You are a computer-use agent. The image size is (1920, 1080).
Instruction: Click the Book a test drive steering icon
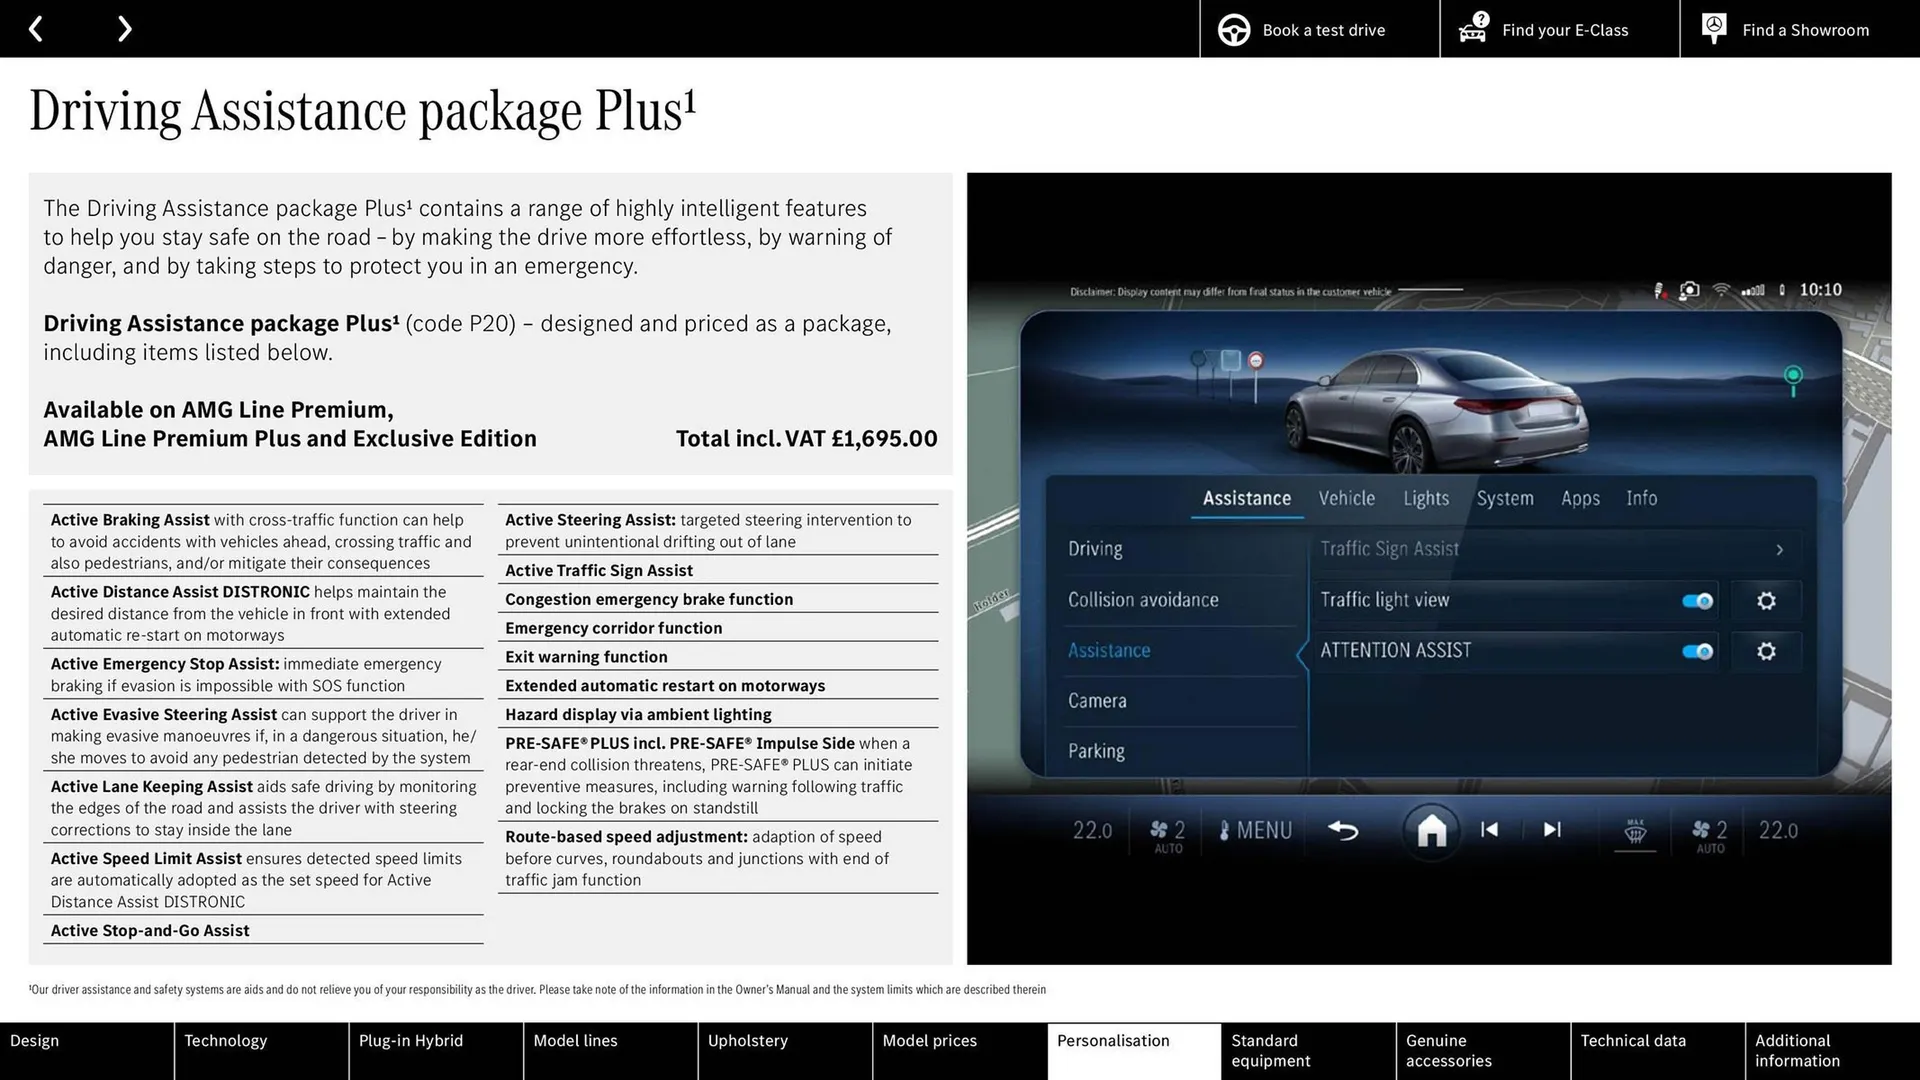(1233, 29)
